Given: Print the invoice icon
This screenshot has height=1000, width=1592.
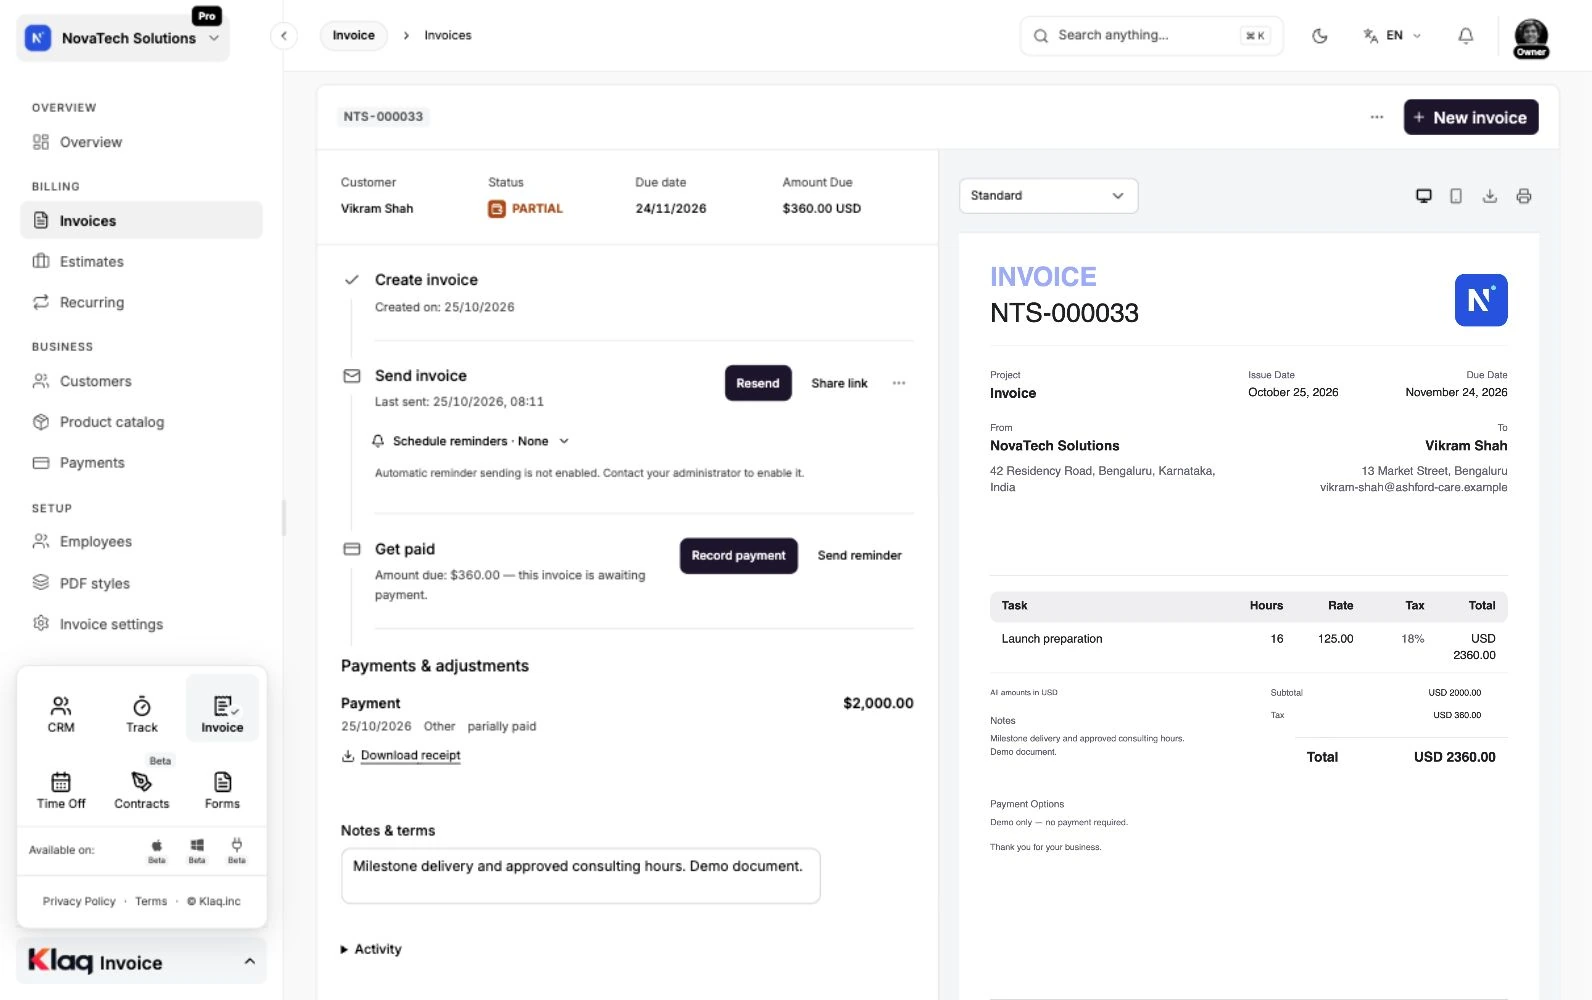Looking at the screenshot, I should click(x=1523, y=196).
